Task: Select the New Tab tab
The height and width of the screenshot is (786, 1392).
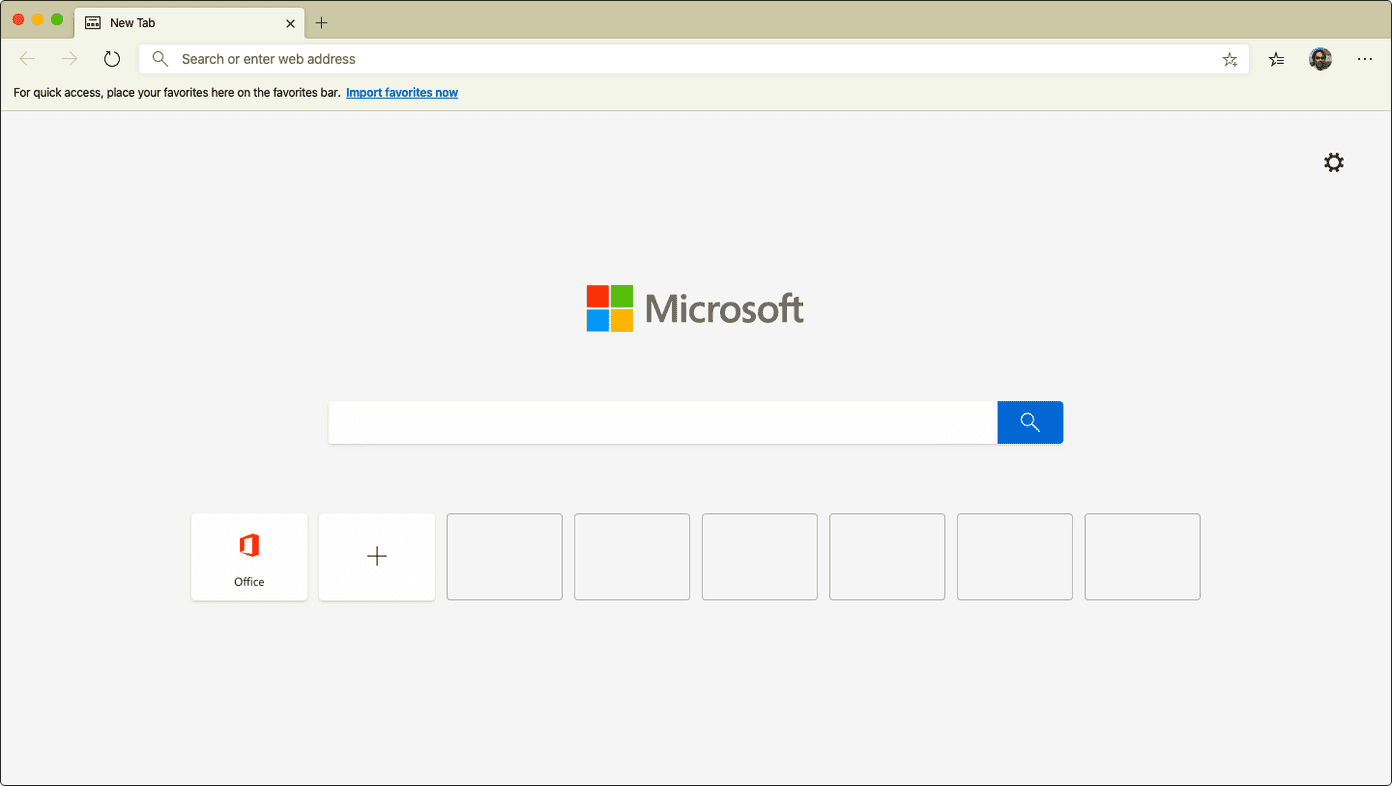Action: (189, 23)
